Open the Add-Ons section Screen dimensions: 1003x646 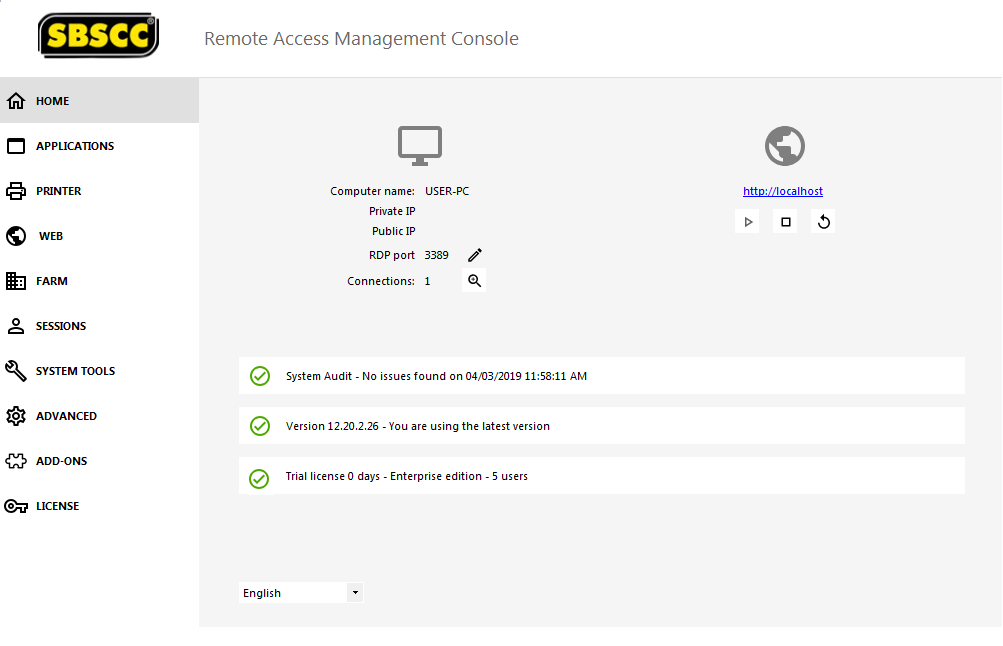click(x=61, y=461)
